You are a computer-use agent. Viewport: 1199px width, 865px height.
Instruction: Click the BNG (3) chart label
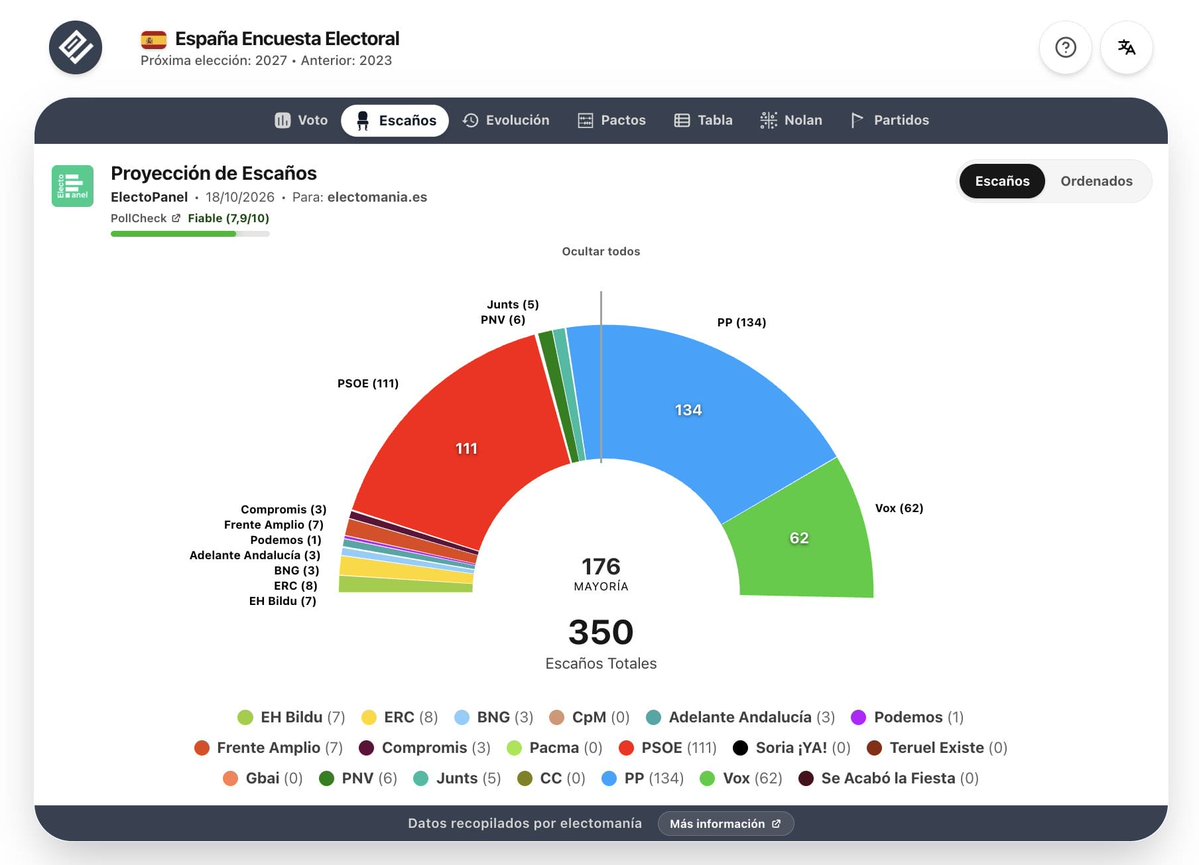point(297,571)
